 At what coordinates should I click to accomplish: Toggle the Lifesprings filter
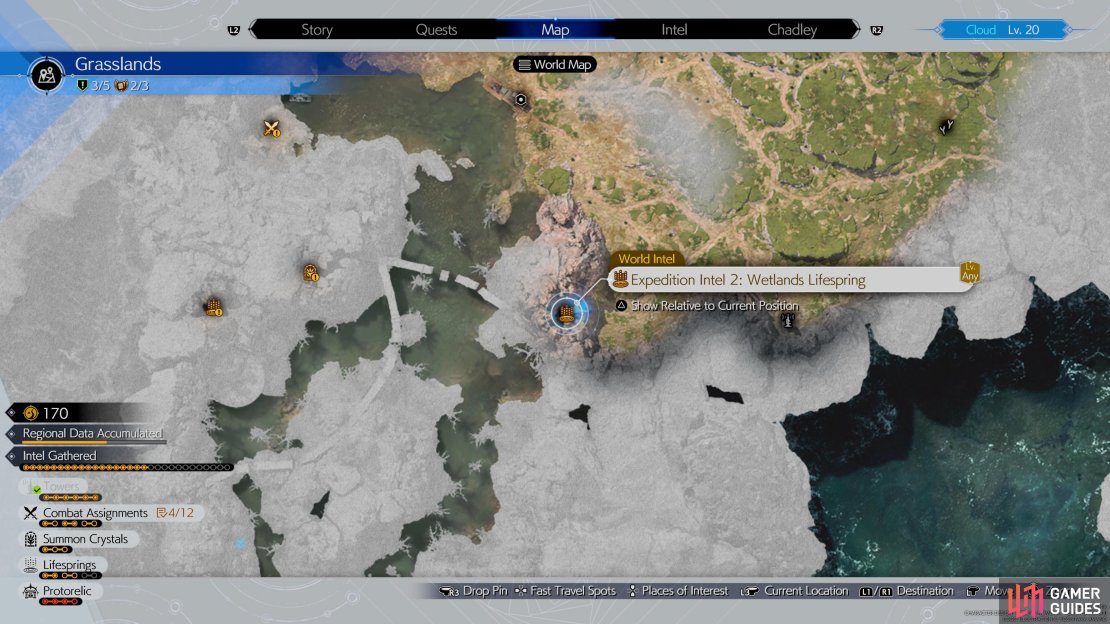tap(69, 565)
